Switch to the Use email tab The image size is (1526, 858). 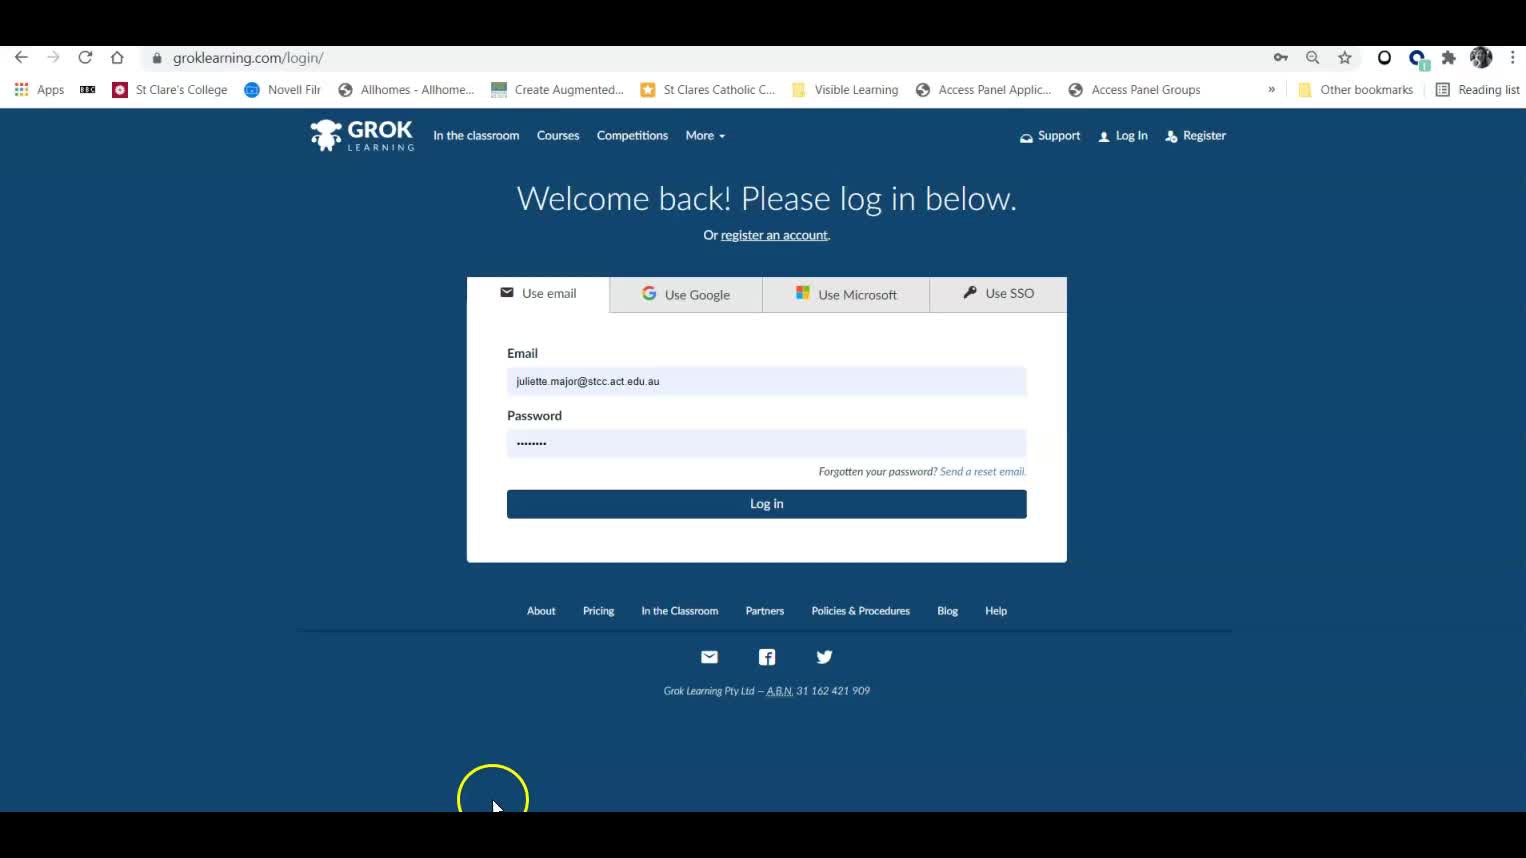(x=538, y=293)
